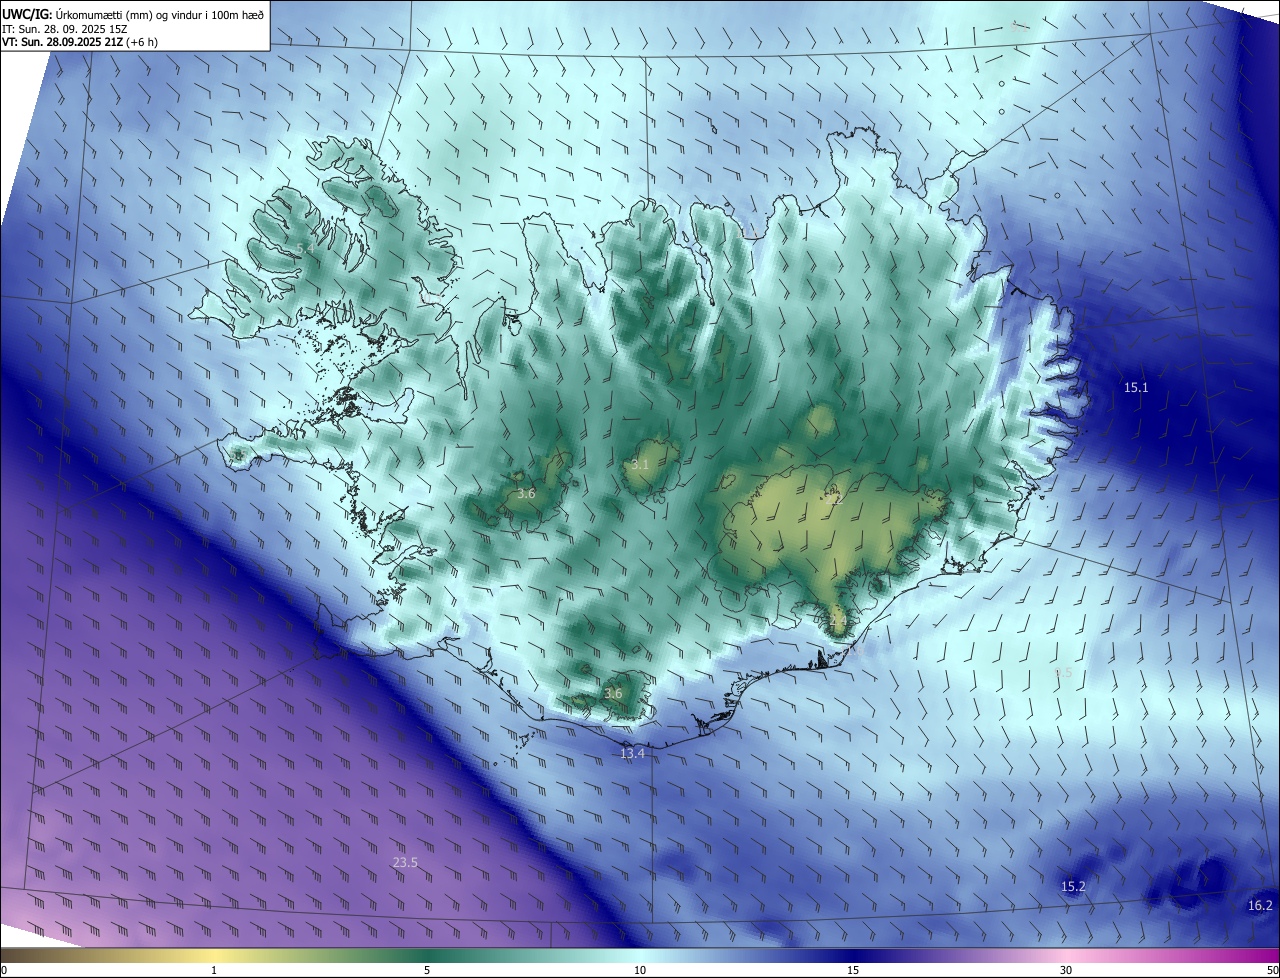
Task: Click the '0' tick on the colour scale
Action: click(4, 970)
